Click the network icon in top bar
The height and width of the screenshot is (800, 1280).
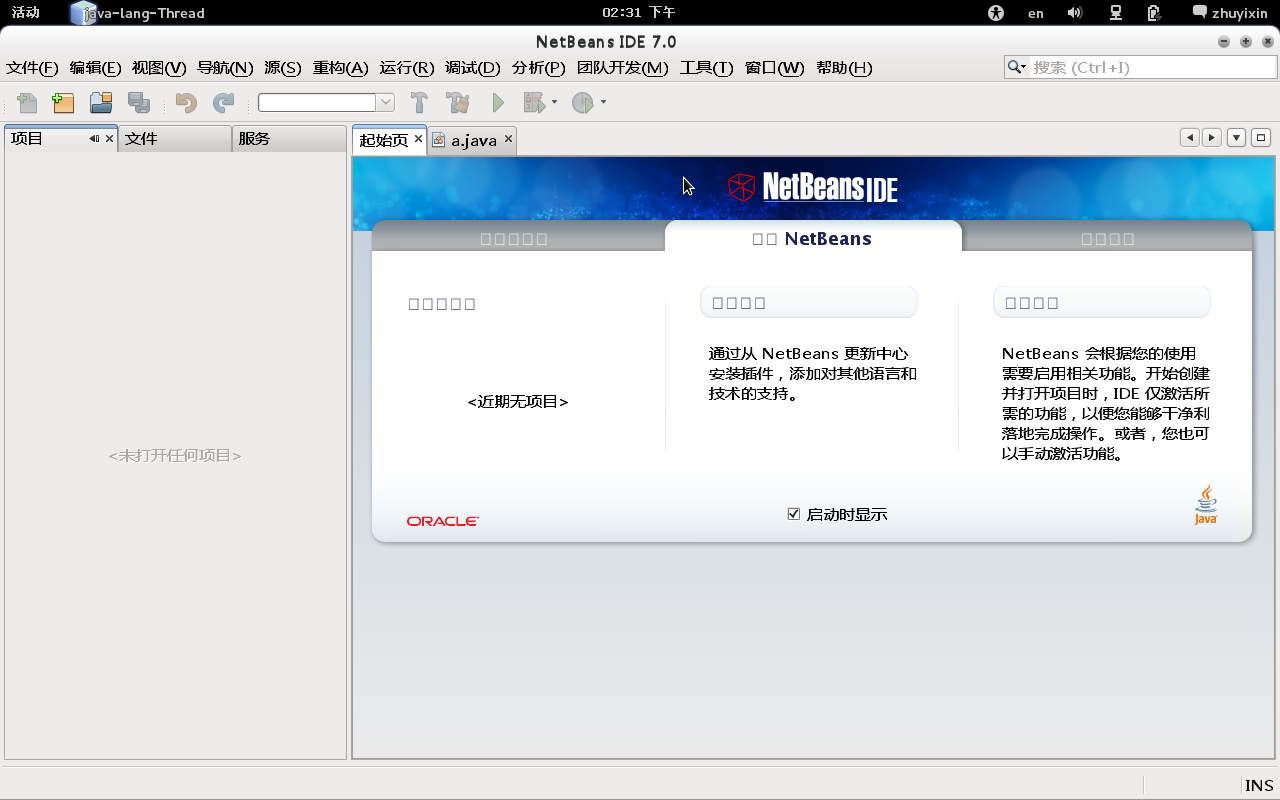click(1116, 13)
